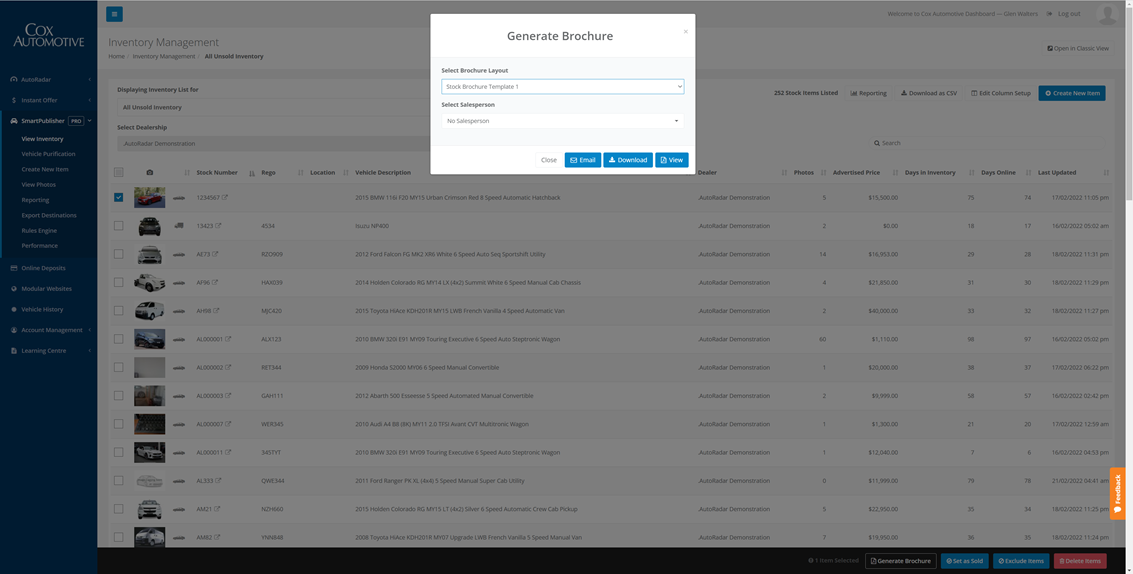
Task: Click Set as Sold in bottom bar
Action: pos(965,561)
